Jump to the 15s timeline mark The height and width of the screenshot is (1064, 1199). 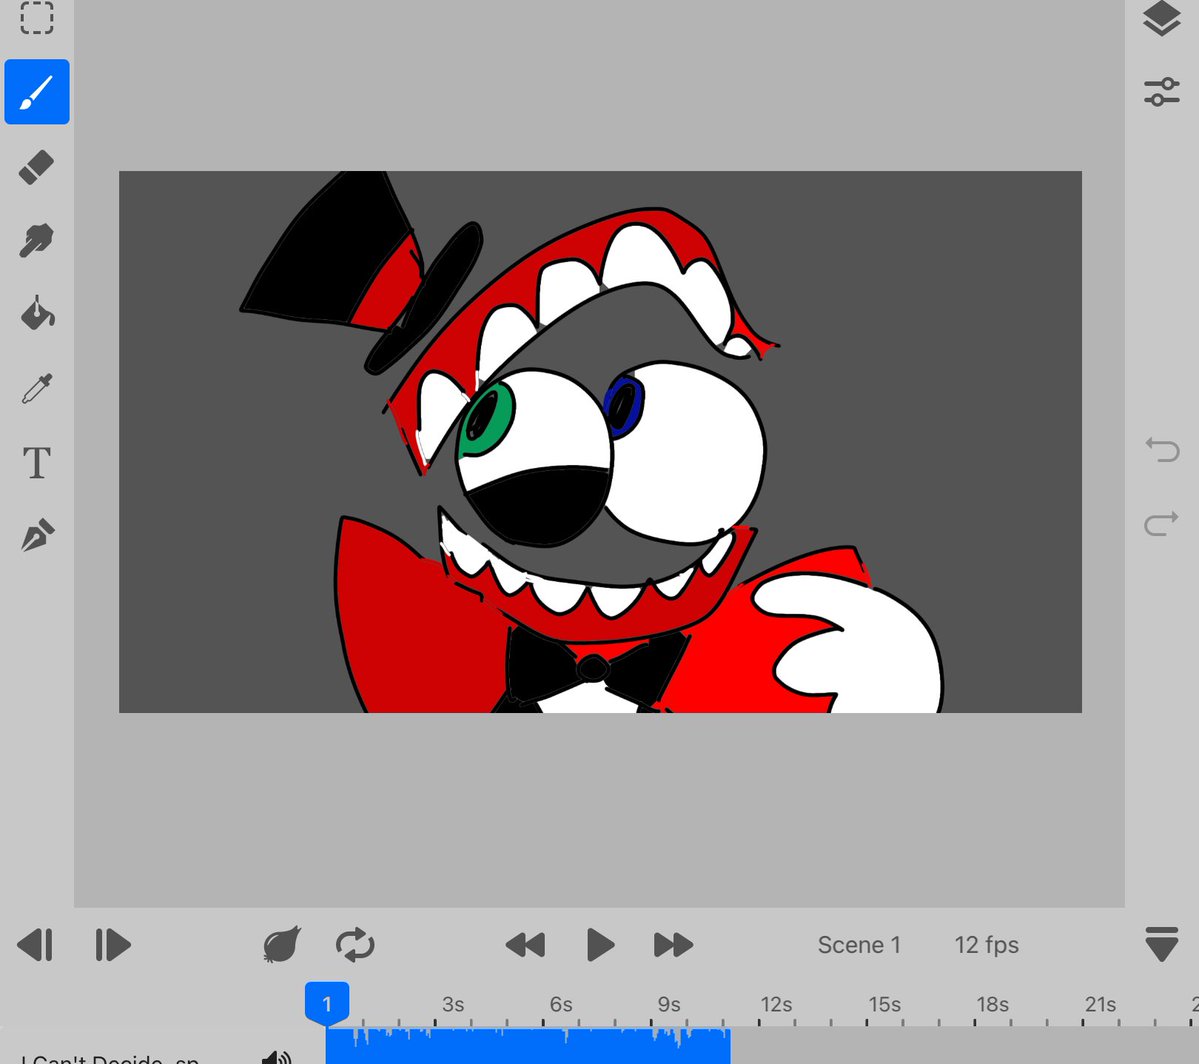(885, 1004)
